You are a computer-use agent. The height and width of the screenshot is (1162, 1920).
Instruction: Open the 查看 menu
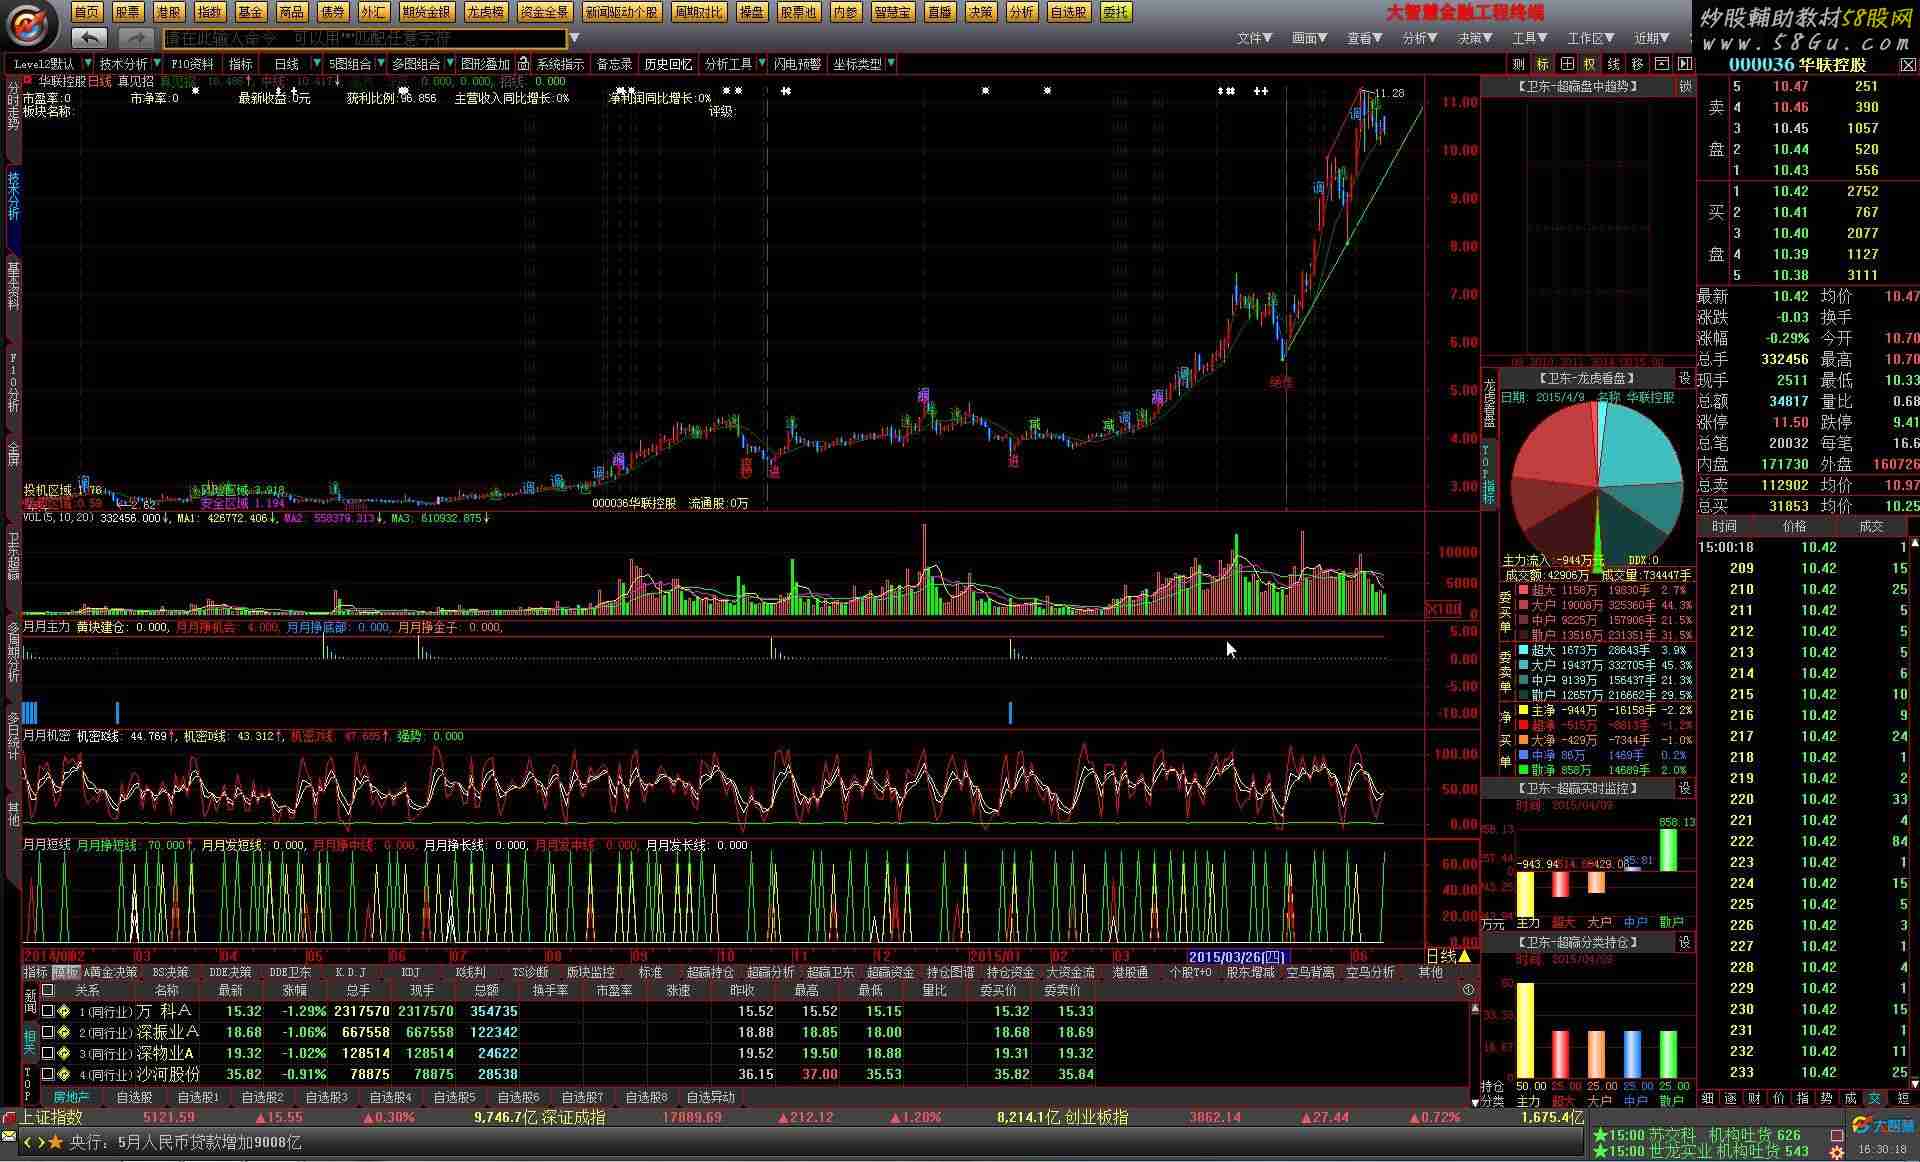[1364, 38]
